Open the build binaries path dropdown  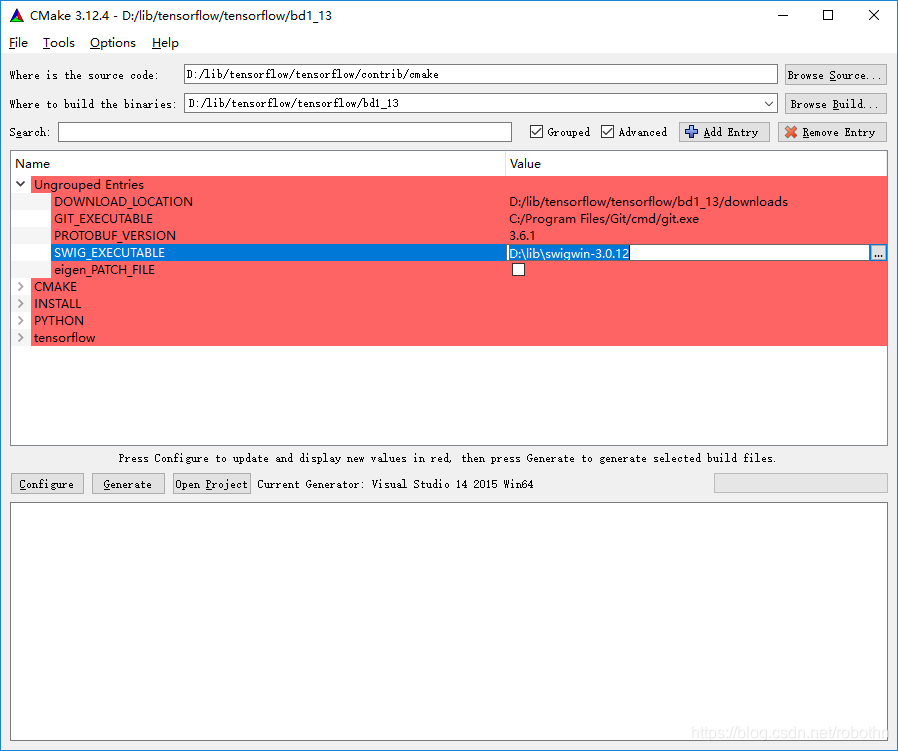(x=769, y=104)
